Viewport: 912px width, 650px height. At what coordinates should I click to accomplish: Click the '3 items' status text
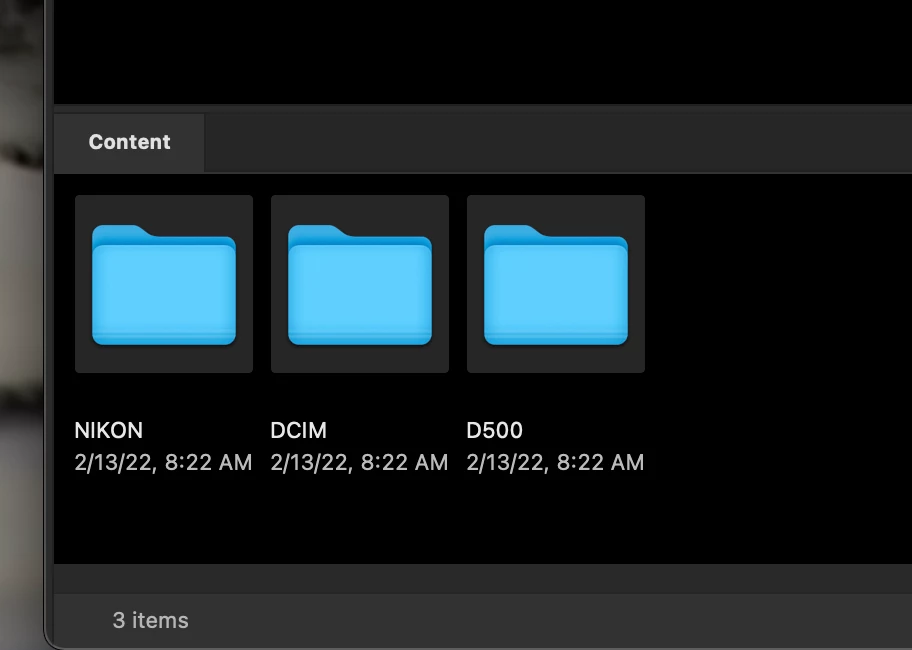151,620
